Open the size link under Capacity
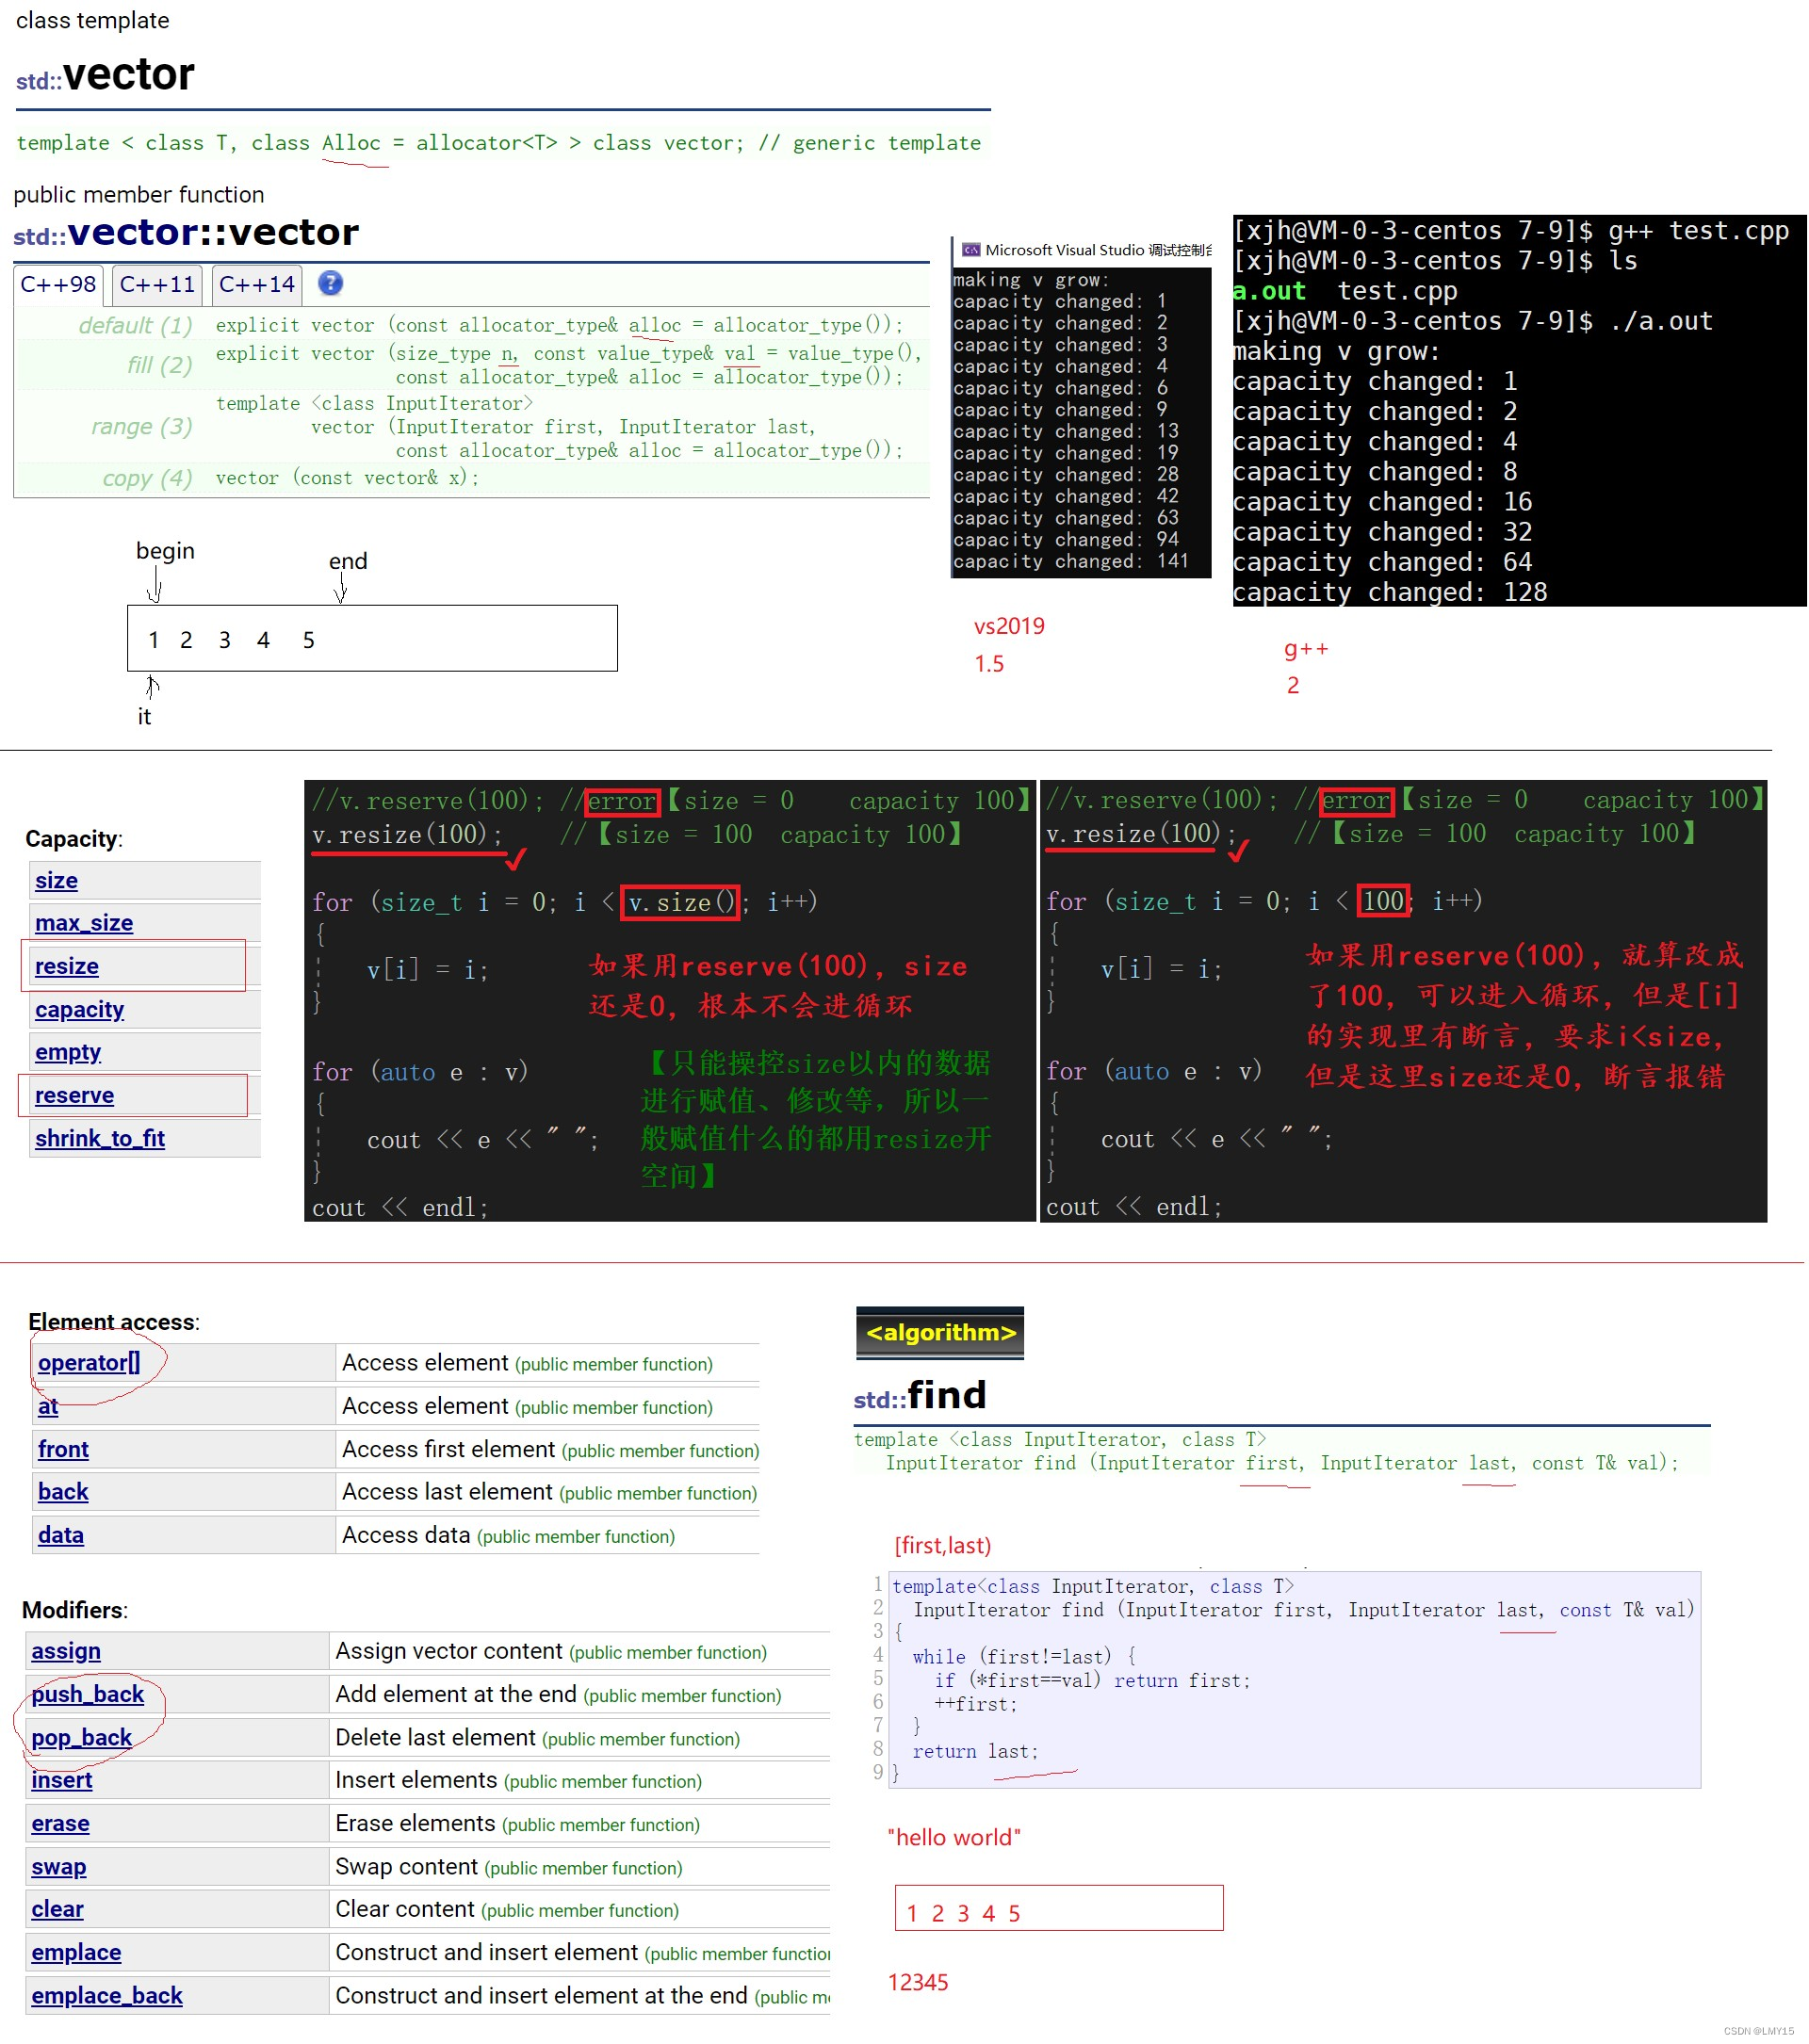The height and width of the screenshot is (2044, 1809). 57,880
